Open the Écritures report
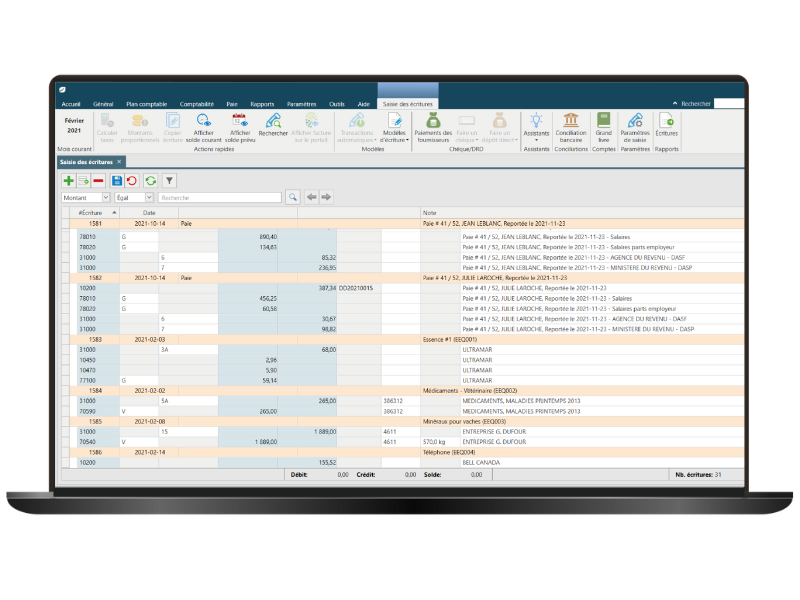 666,125
